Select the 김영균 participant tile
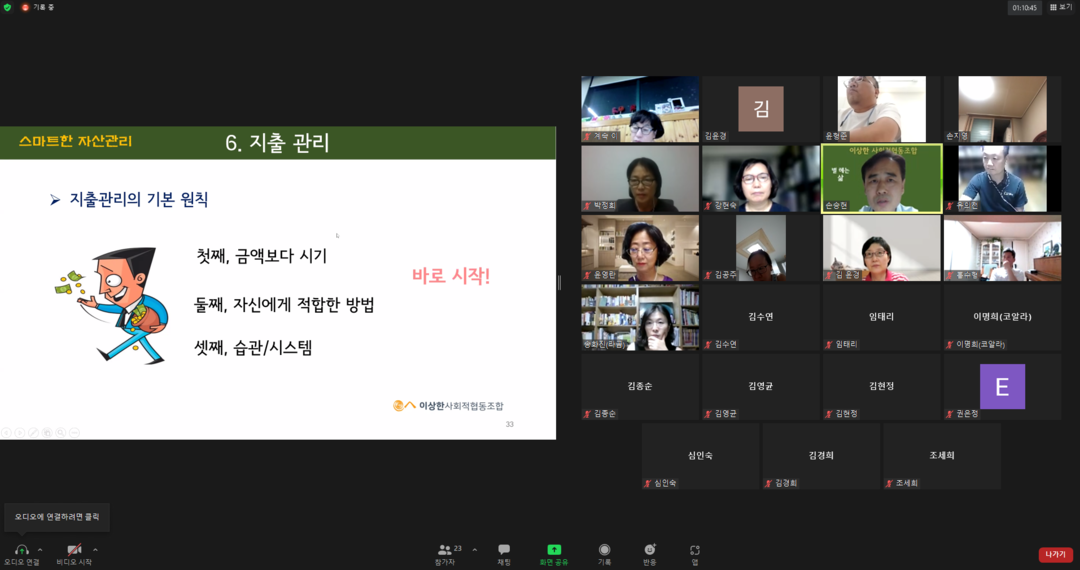Screen dimensions: 1080x570 click(x=760, y=387)
